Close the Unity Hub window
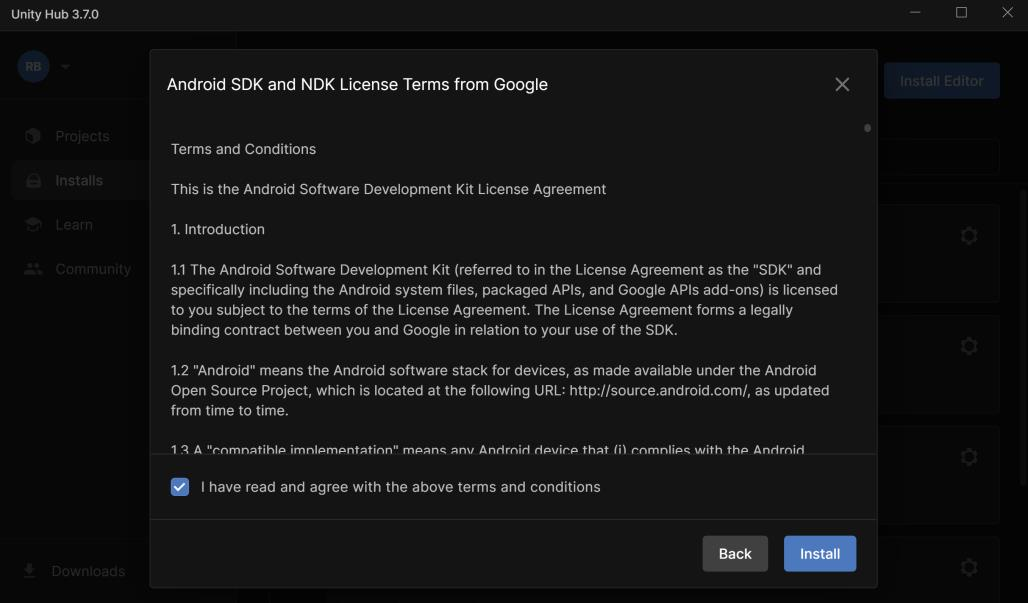Viewport: 1028px width, 603px height. 1008,12
